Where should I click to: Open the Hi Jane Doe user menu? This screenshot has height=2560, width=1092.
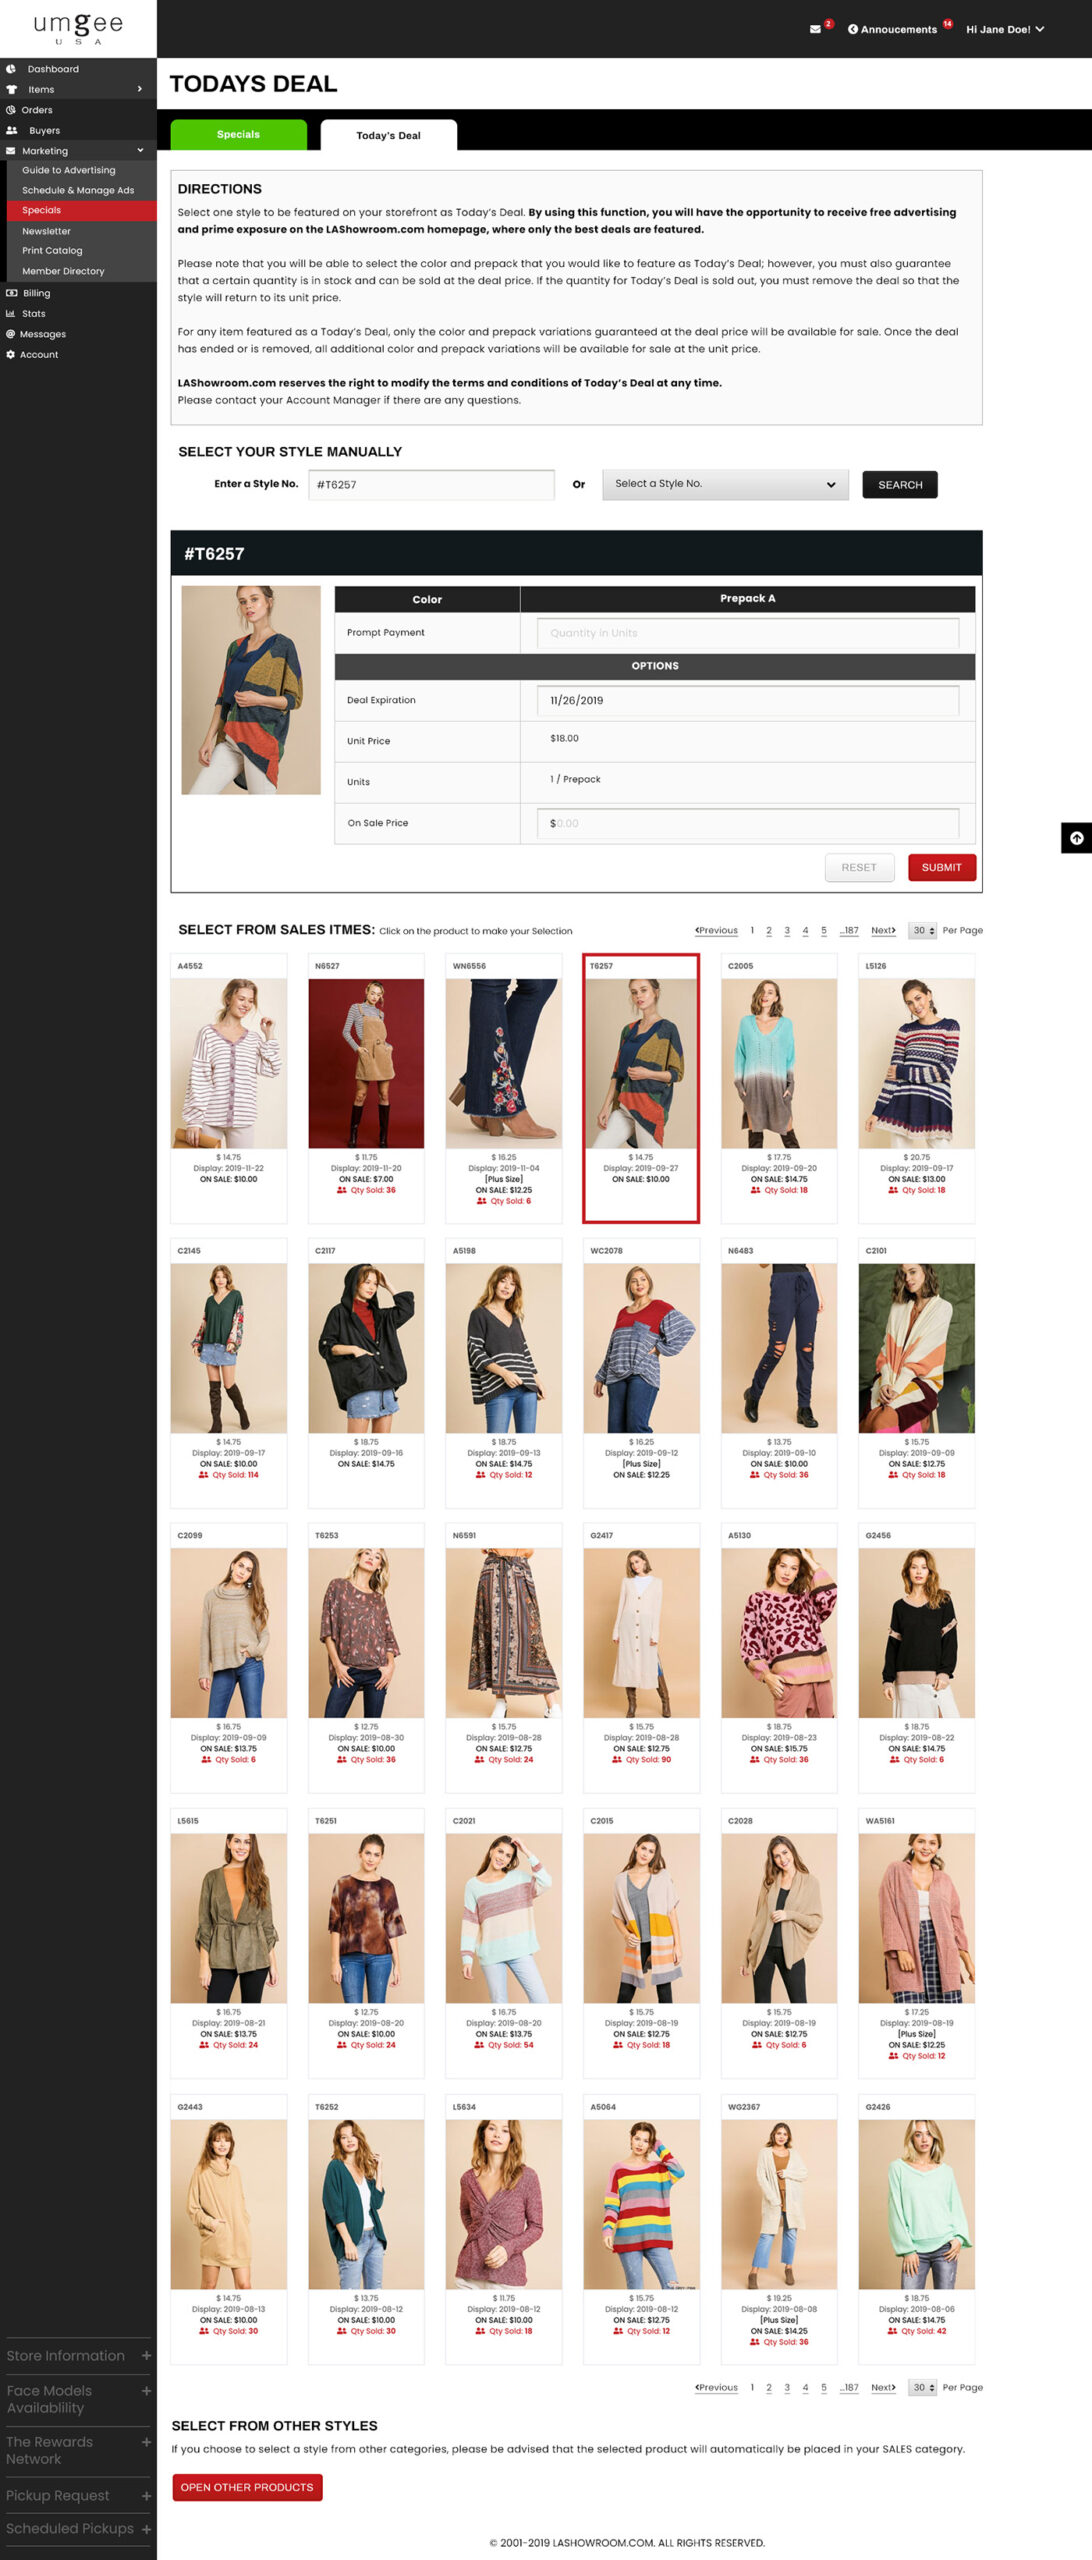coord(1004,29)
